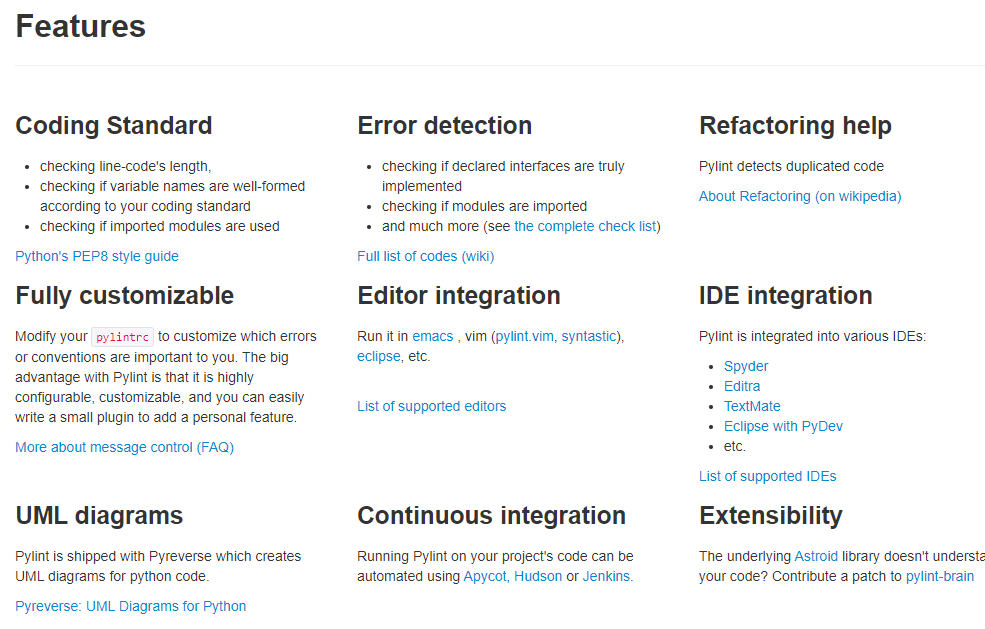Open the eclipse editor link
Screen dimensions: 985x629
coord(379,356)
